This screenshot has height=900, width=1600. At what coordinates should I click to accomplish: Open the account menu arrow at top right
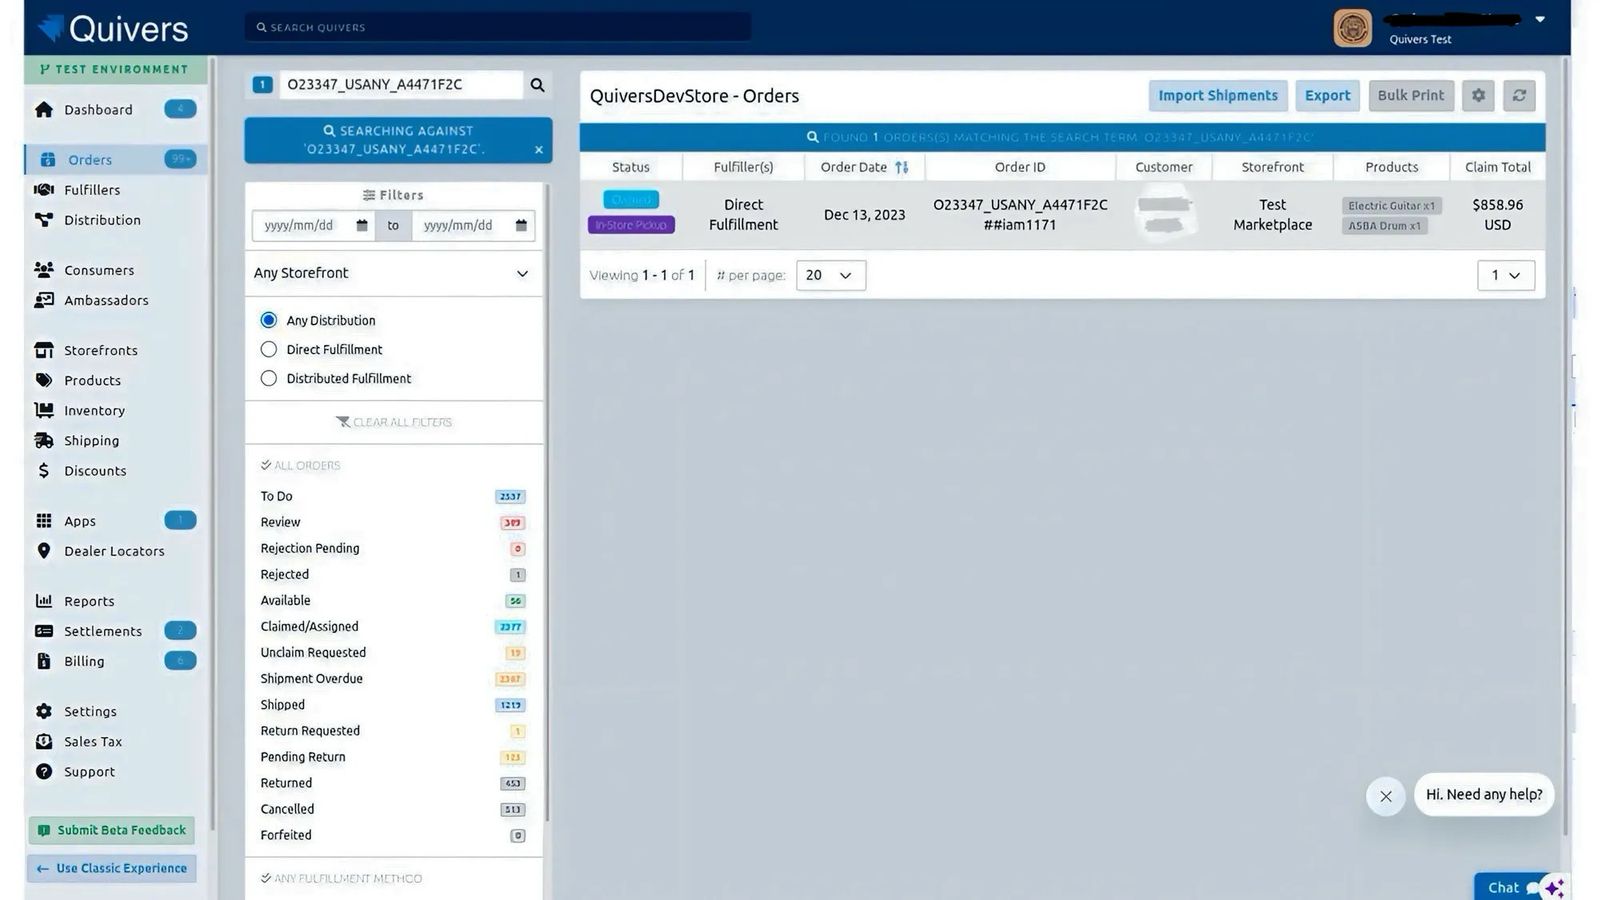(x=1540, y=19)
